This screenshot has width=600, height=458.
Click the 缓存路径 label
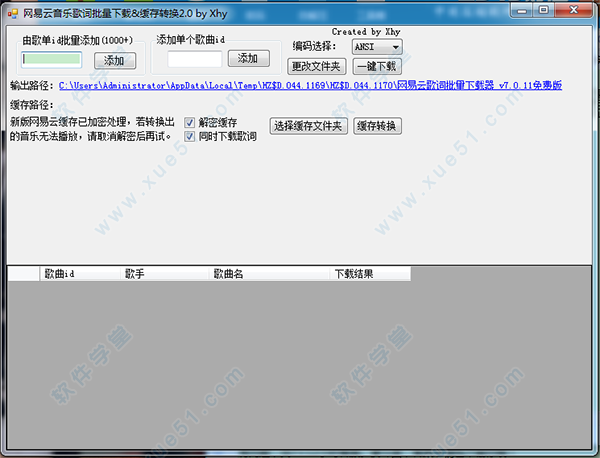(x=32, y=105)
